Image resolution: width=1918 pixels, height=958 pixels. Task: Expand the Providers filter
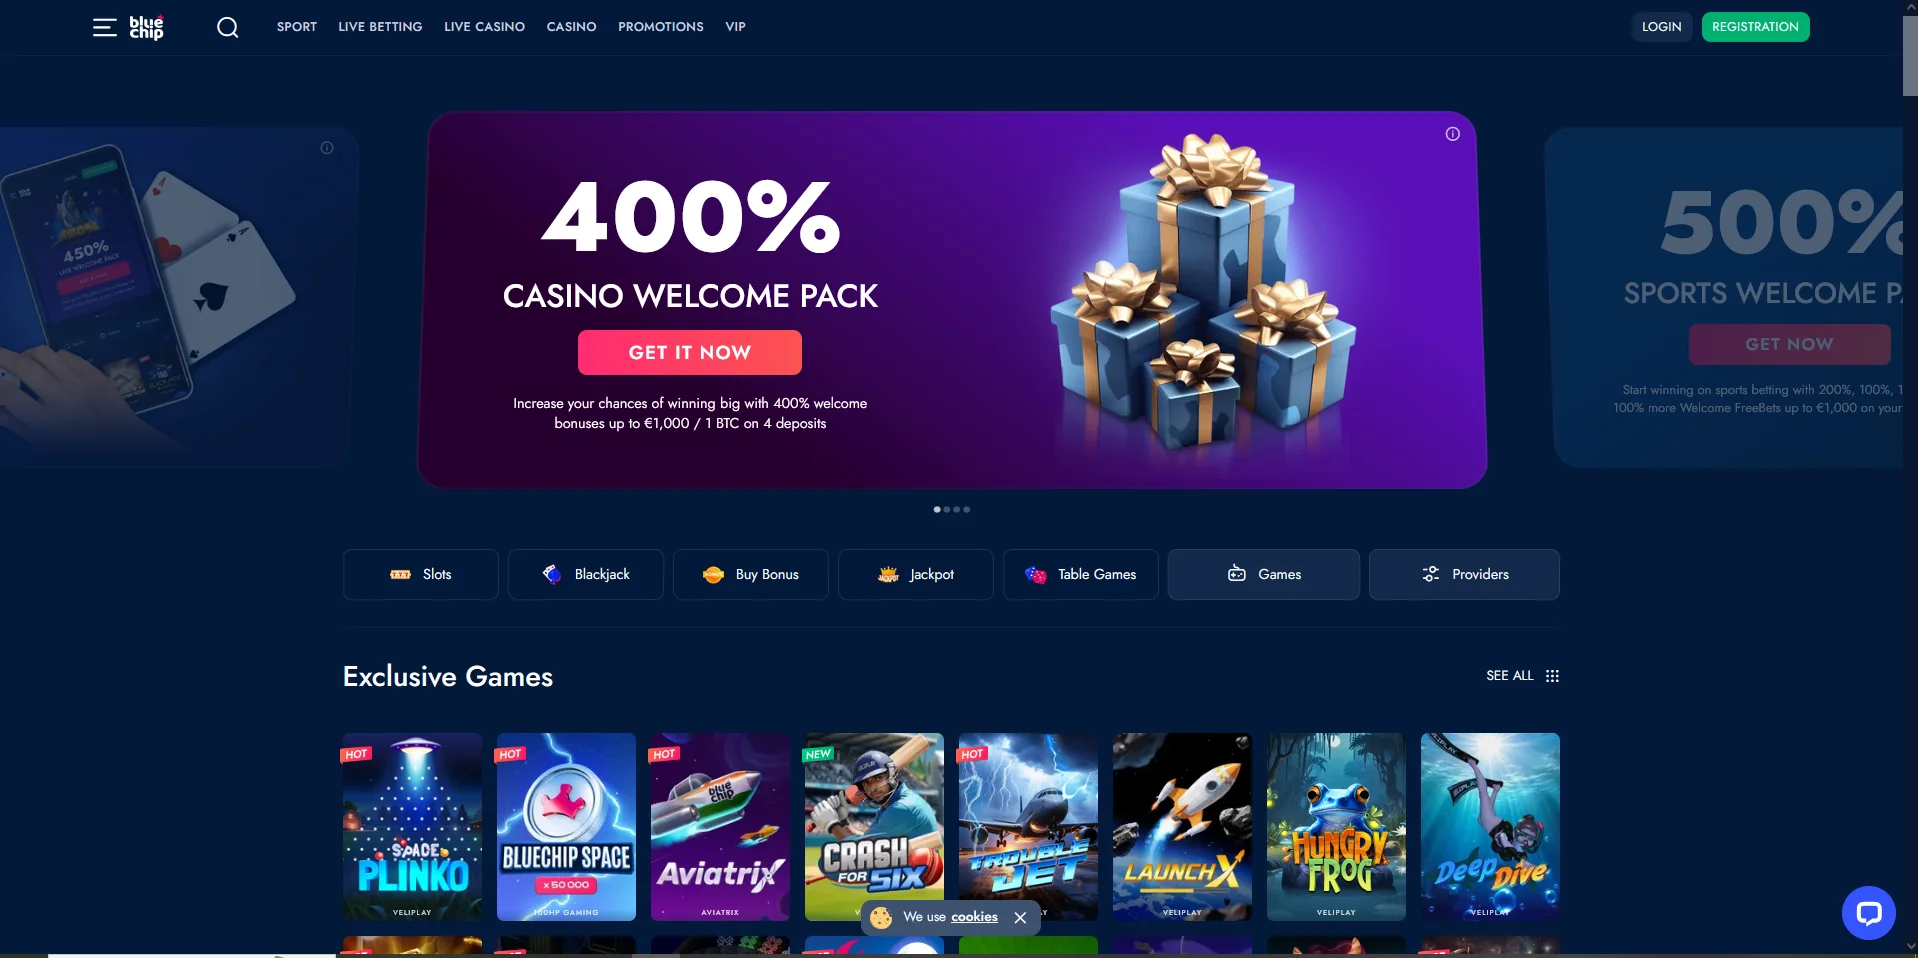click(x=1464, y=574)
